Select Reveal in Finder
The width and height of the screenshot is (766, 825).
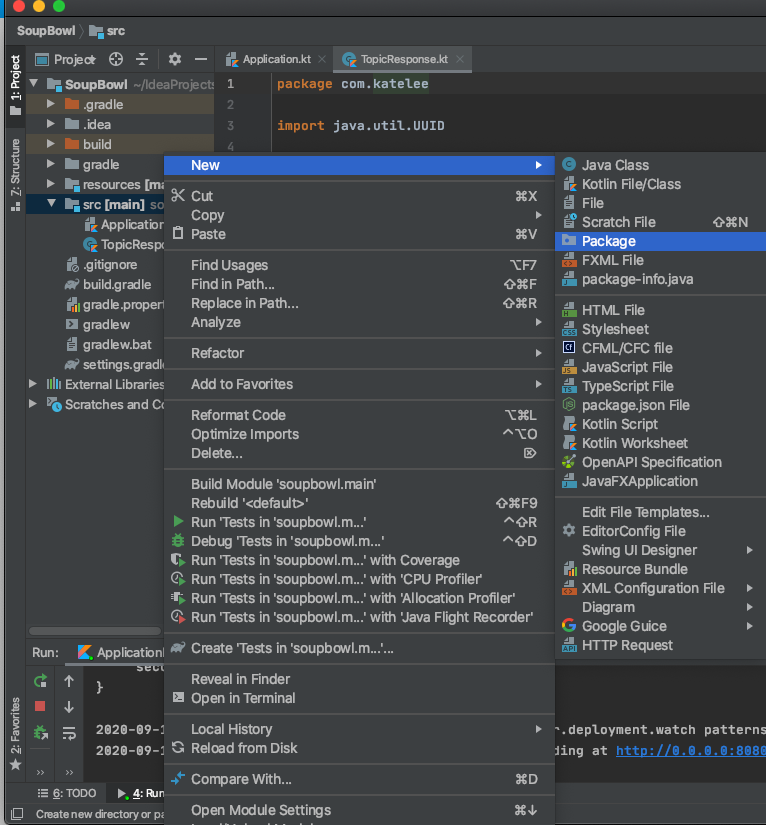(359, 679)
